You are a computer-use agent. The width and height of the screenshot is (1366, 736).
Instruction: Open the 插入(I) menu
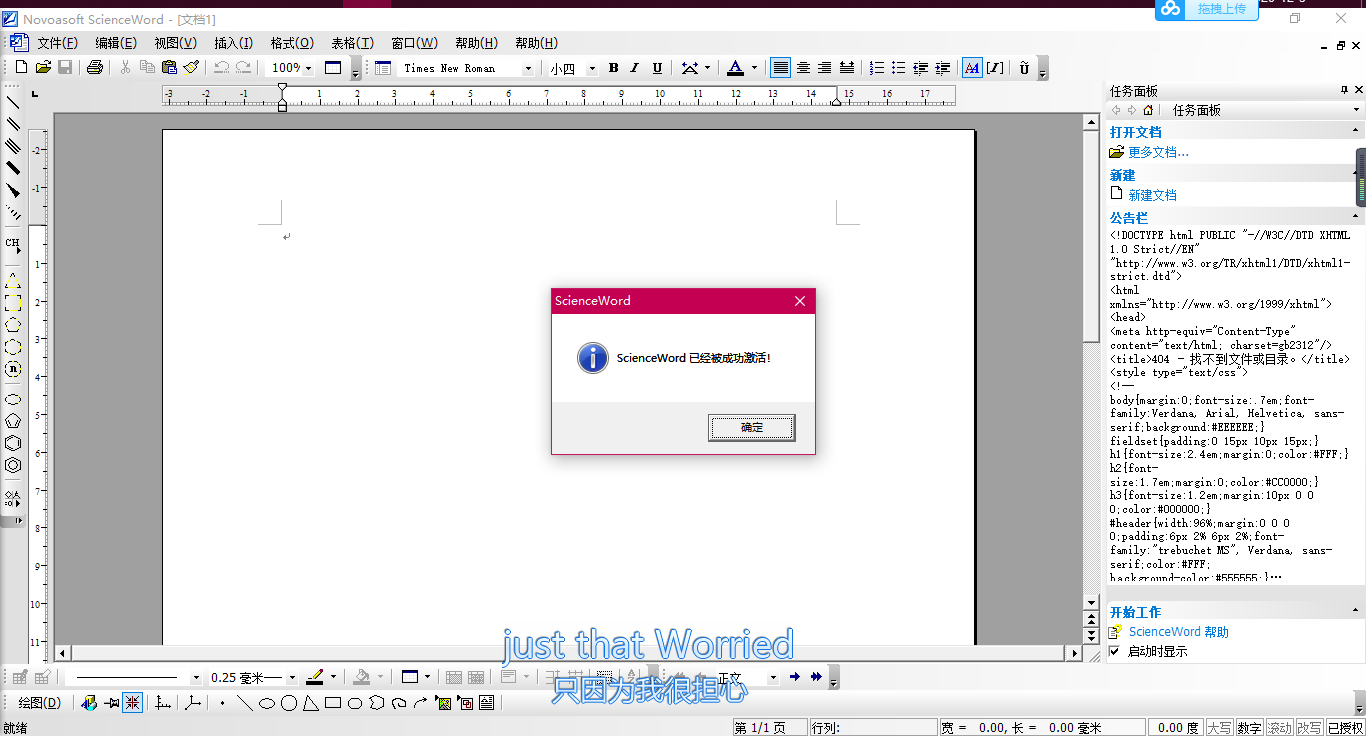(233, 43)
